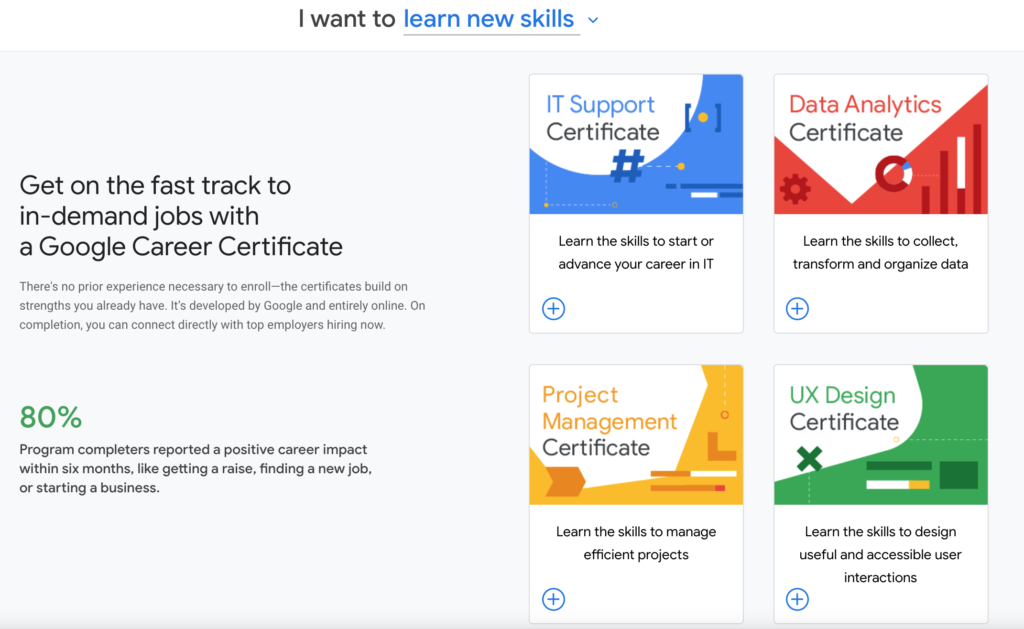Expand the Project Management Certificate plus icon
The image size is (1024, 629).
click(553, 599)
